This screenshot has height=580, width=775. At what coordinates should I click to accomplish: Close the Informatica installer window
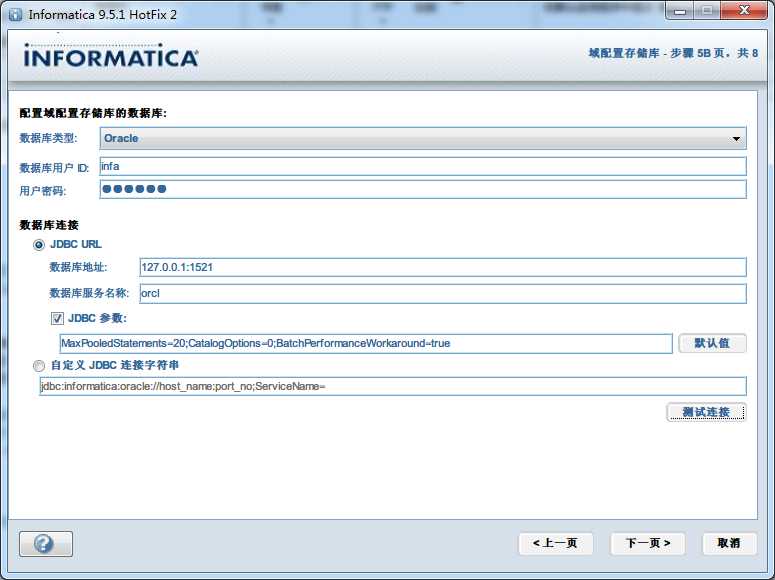(744, 10)
